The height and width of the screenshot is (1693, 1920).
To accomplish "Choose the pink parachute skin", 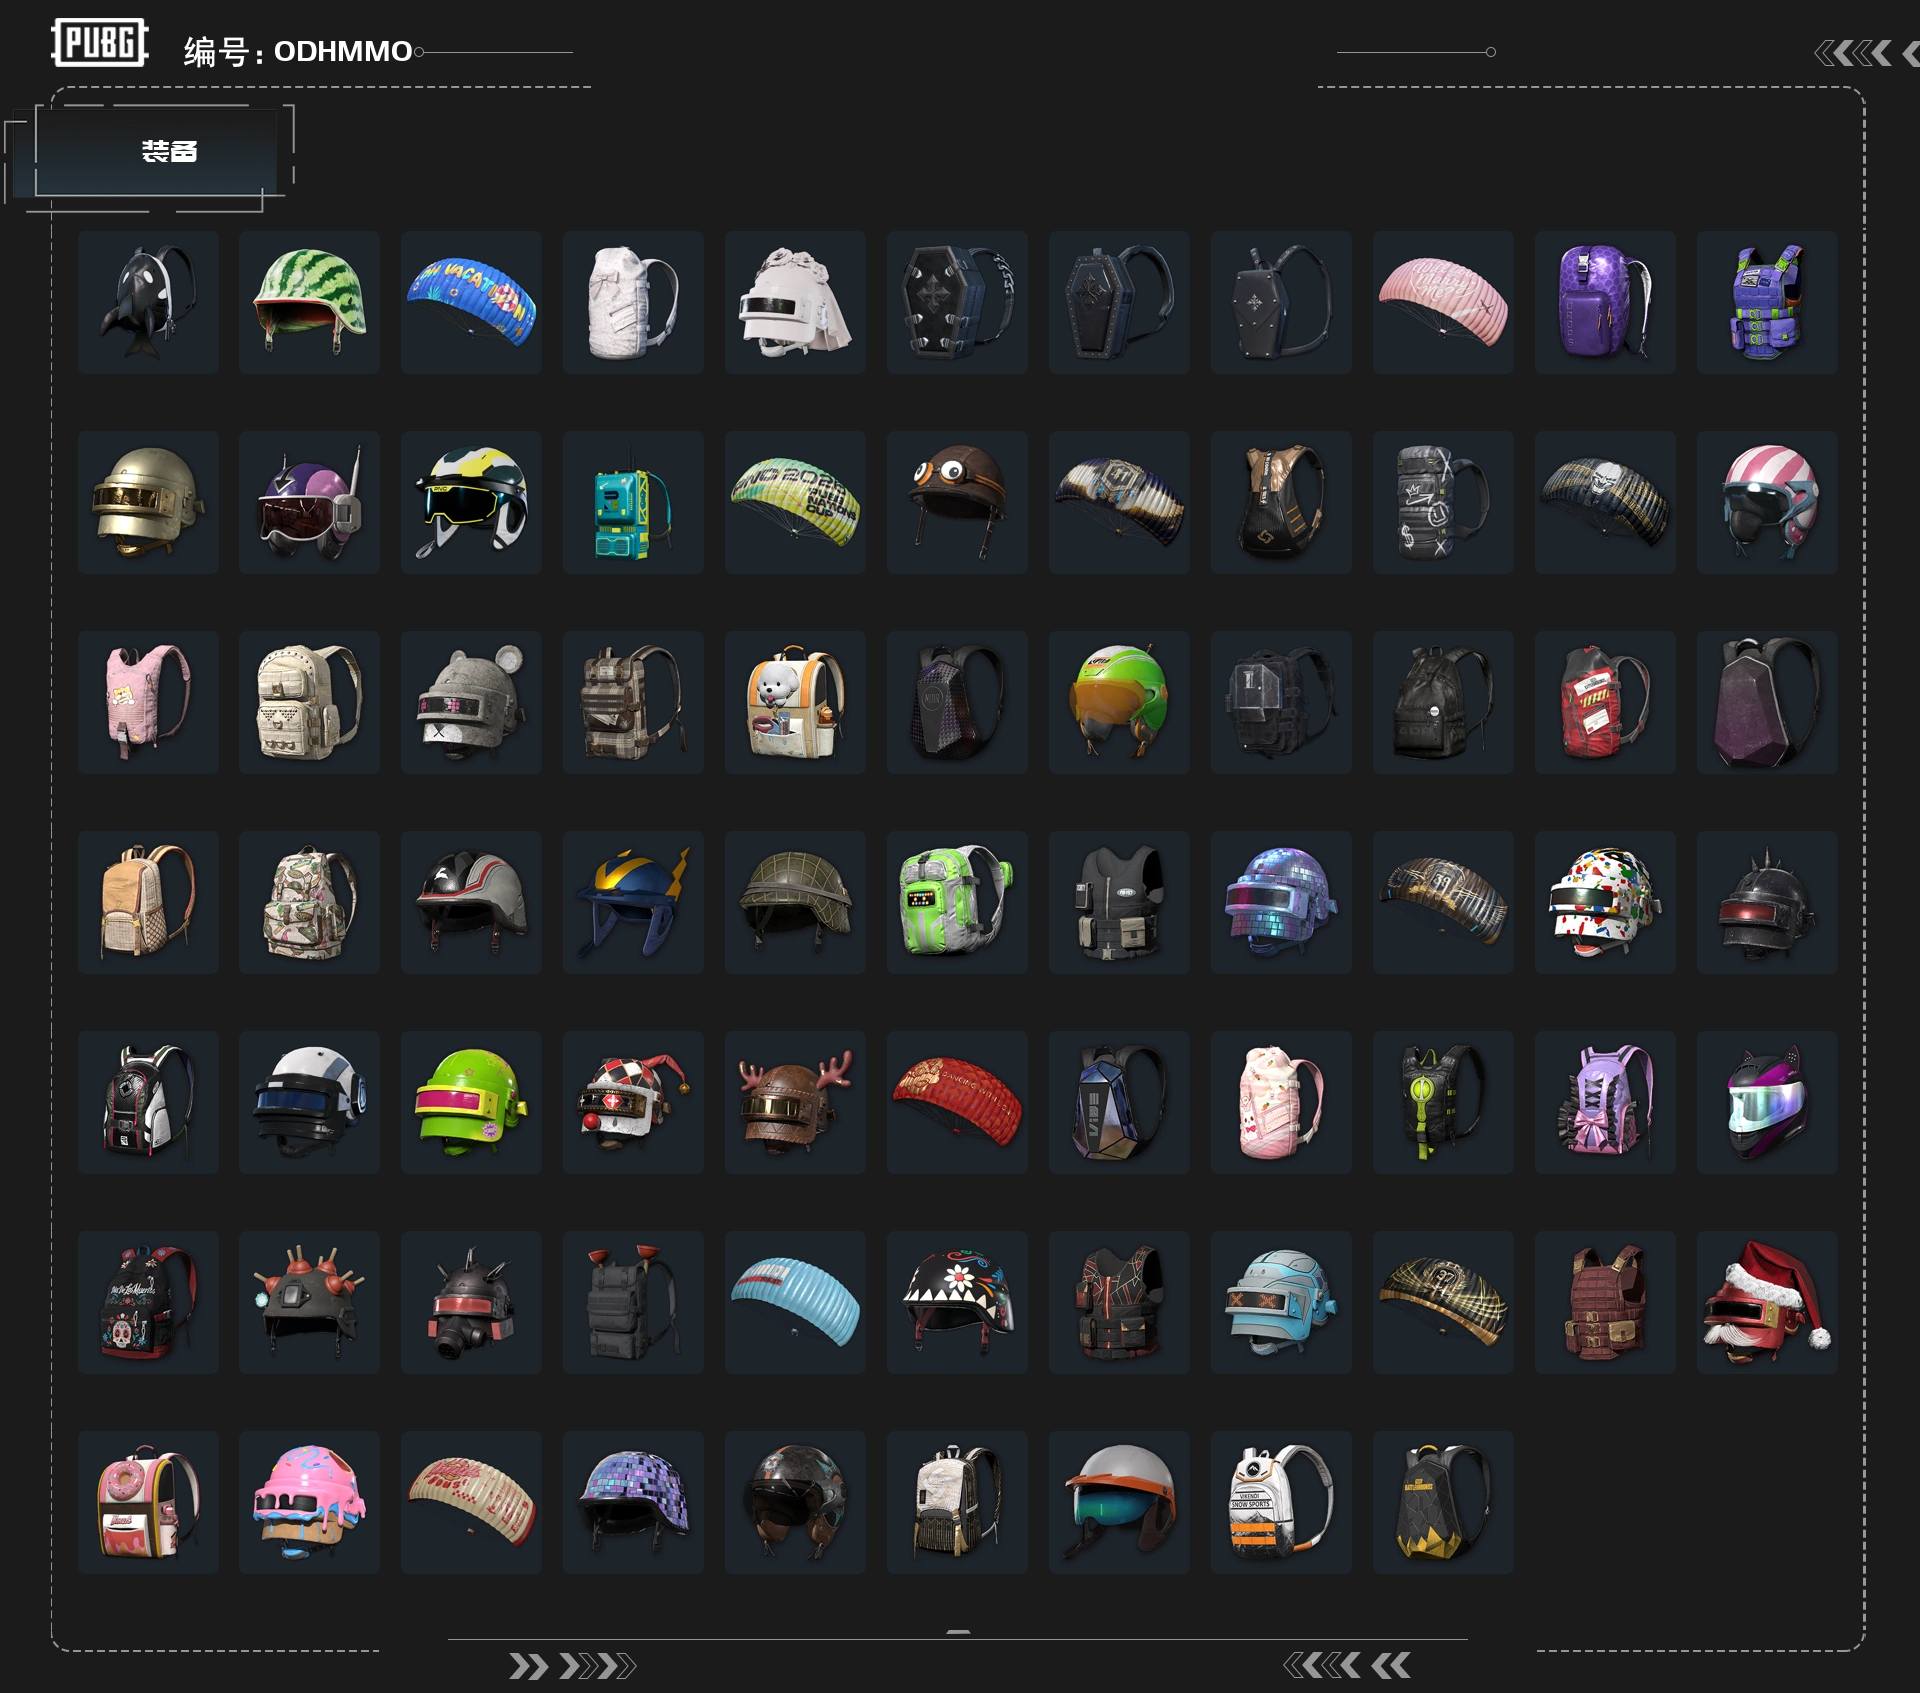I will (x=1443, y=302).
